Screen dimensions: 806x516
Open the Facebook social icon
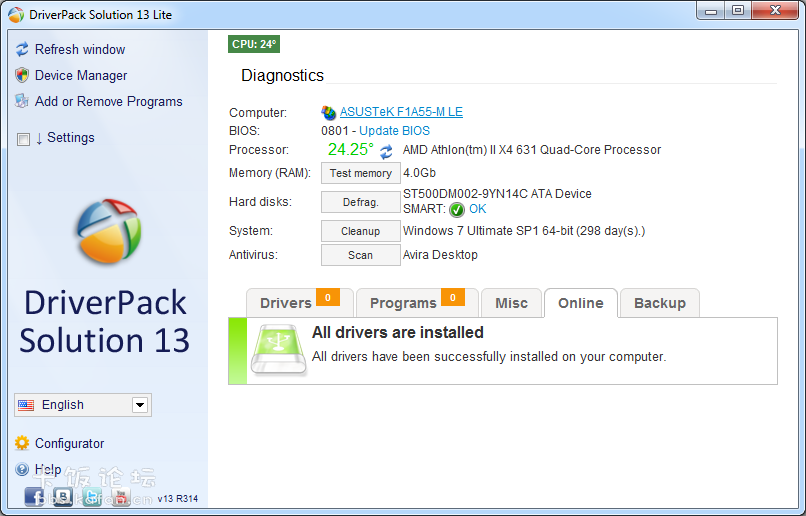(x=34, y=497)
